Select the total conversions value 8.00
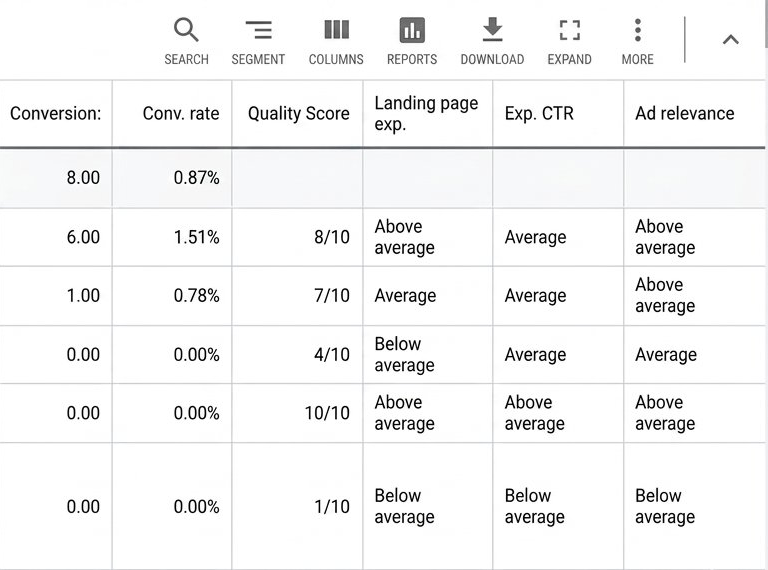This screenshot has height=570, width=768. pyautogui.click(x=83, y=177)
